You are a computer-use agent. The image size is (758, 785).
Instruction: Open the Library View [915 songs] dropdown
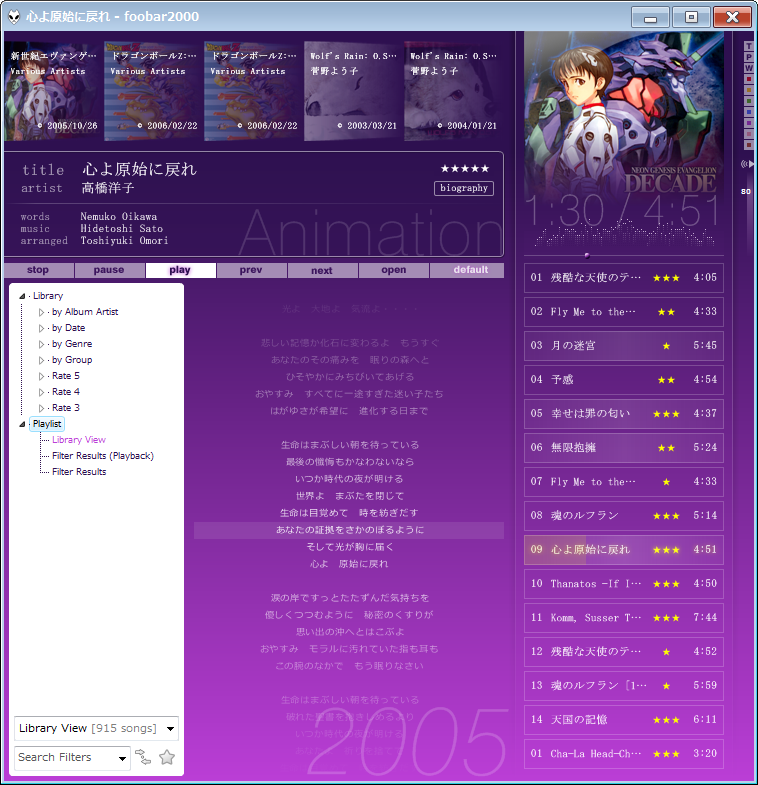tap(96, 728)
